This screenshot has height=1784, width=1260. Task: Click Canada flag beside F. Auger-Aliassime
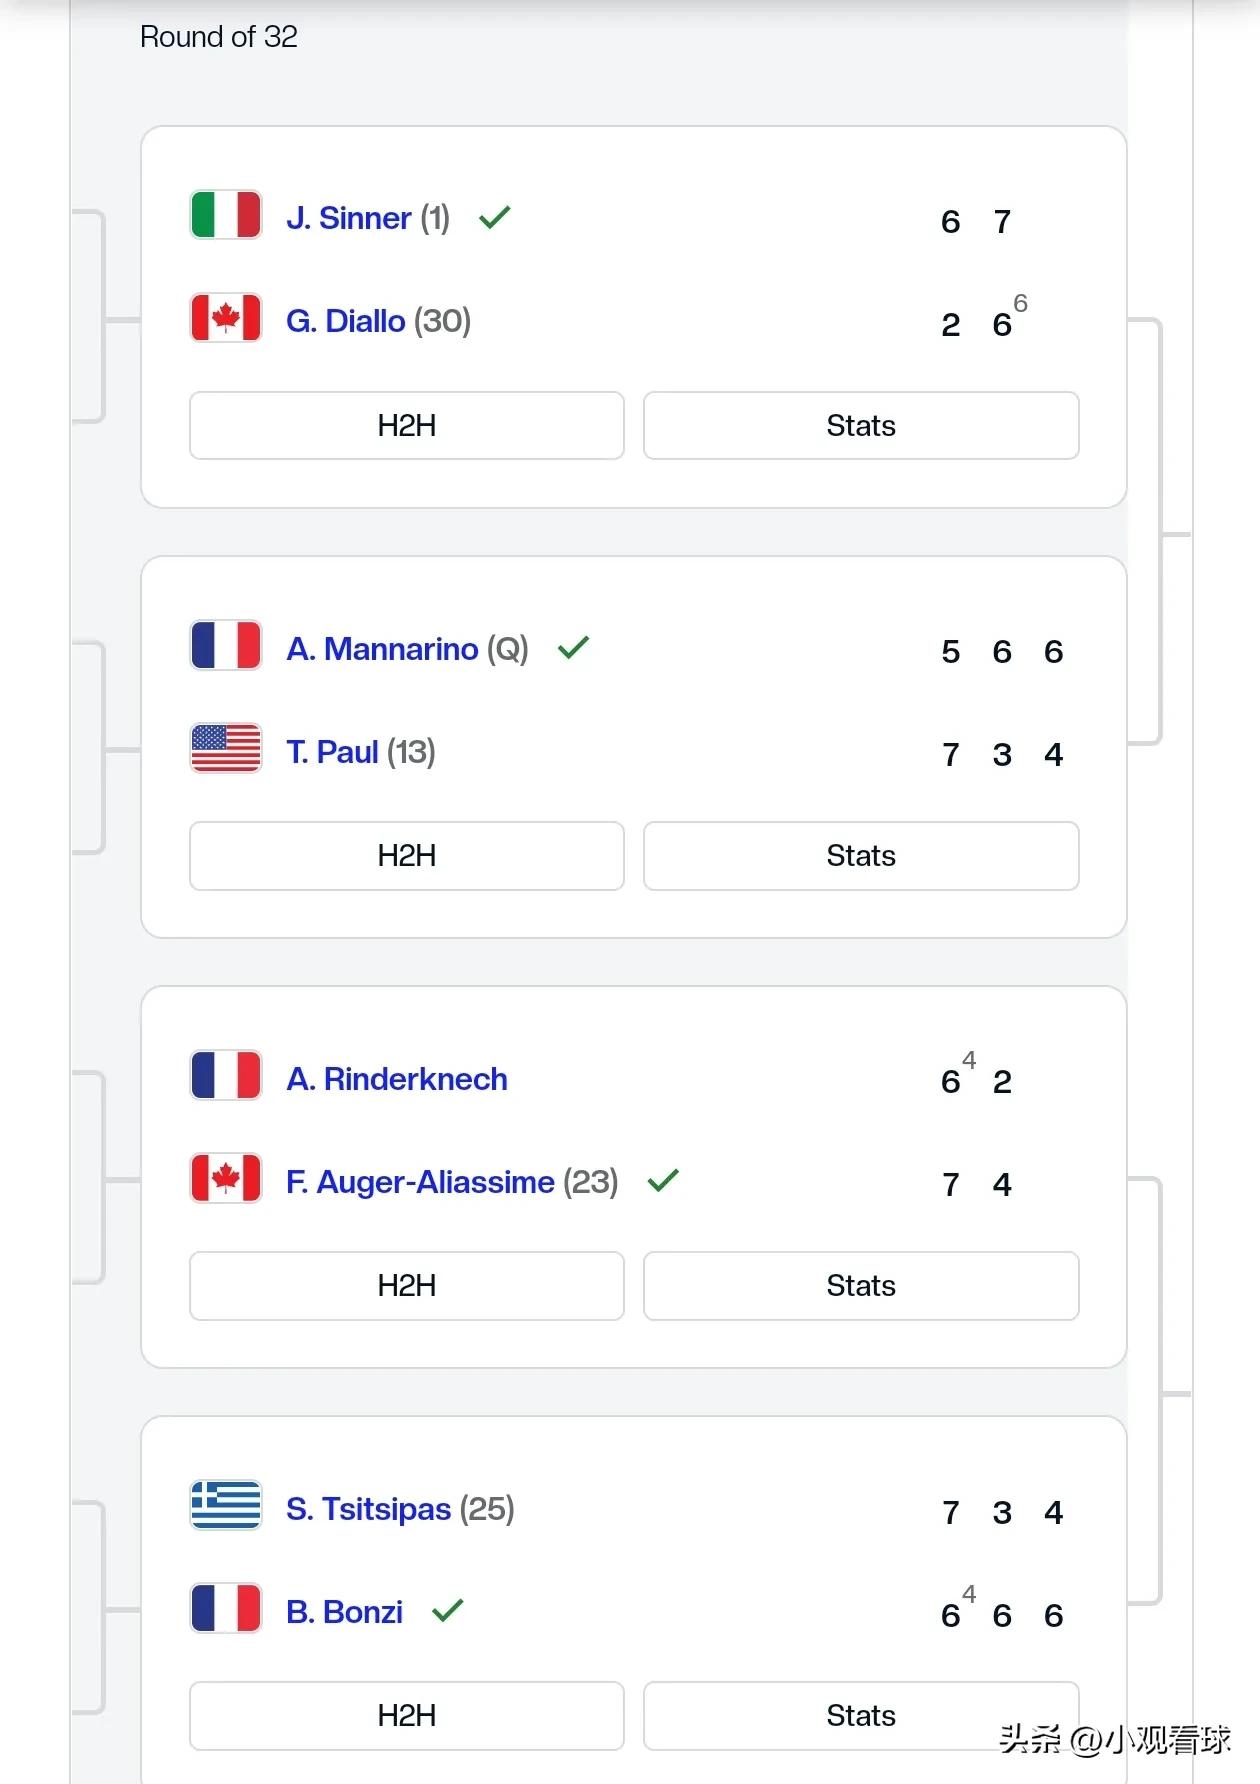click(x=226, y=1179)
